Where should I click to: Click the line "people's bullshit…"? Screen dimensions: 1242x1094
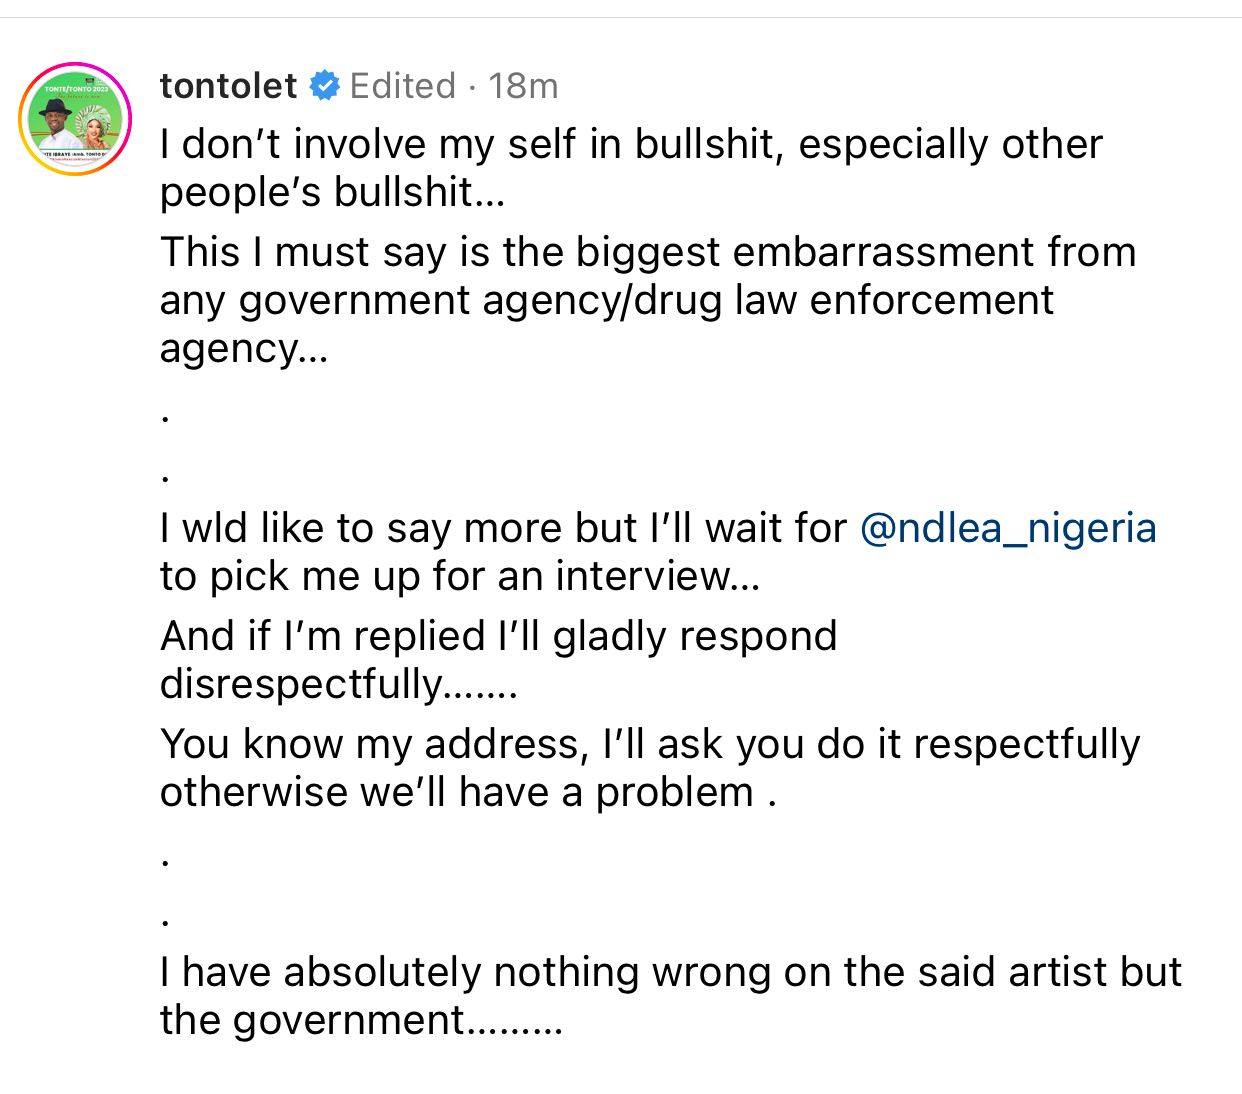pos(332,192)
